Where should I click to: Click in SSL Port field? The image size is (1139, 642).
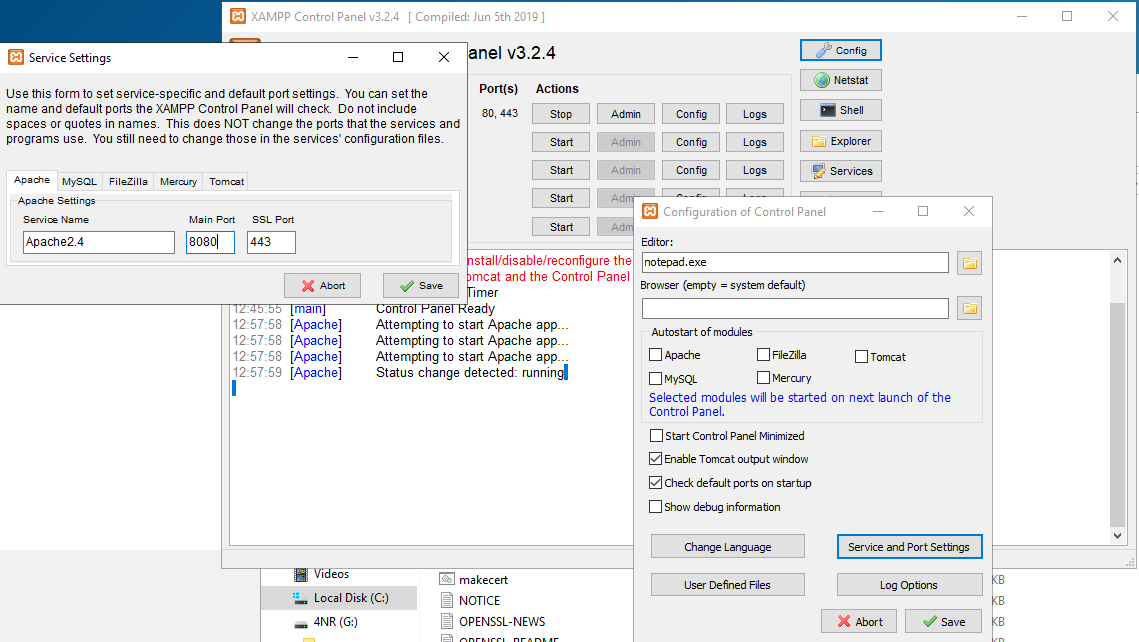coord(271,242)
